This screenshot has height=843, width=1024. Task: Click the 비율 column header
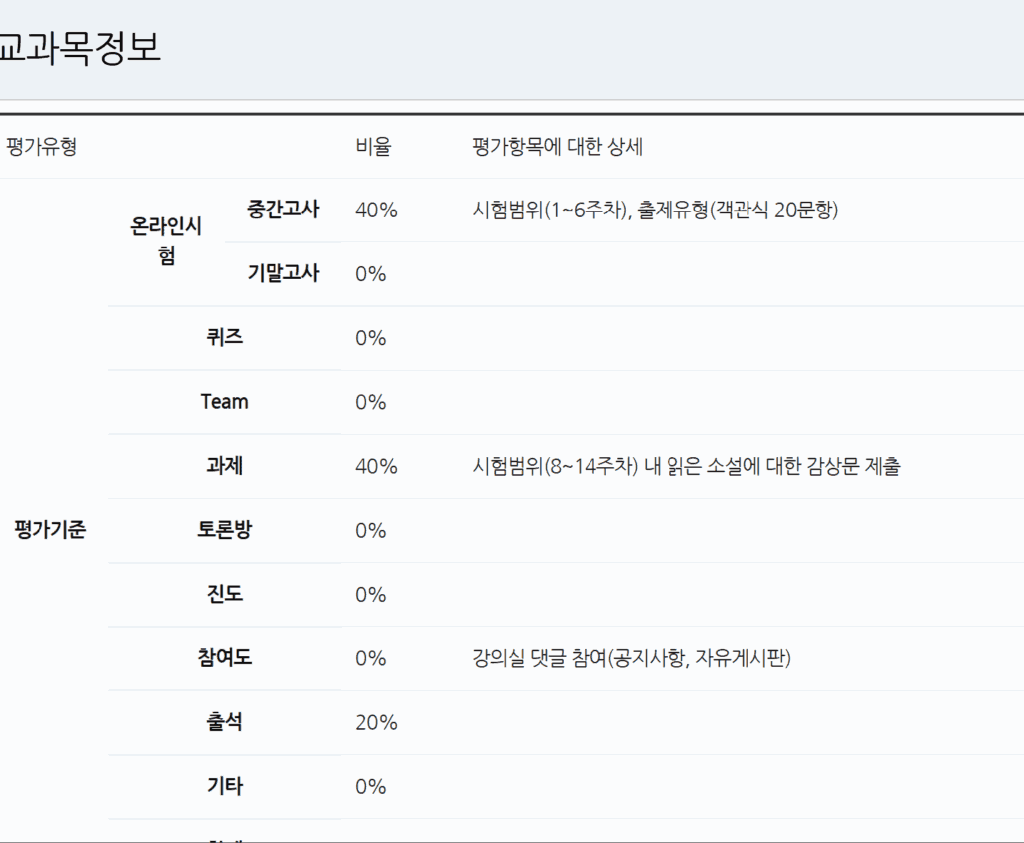pos(373,147)
